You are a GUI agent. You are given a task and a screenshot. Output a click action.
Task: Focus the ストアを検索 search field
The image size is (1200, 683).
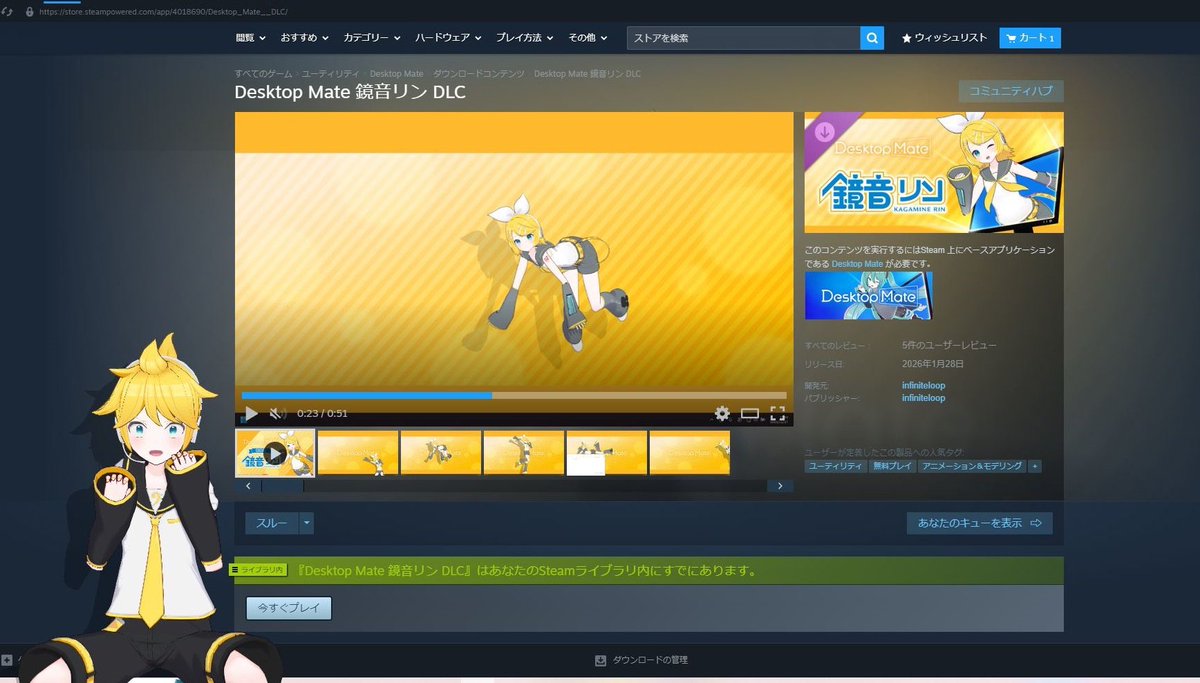tap(744, 38)
